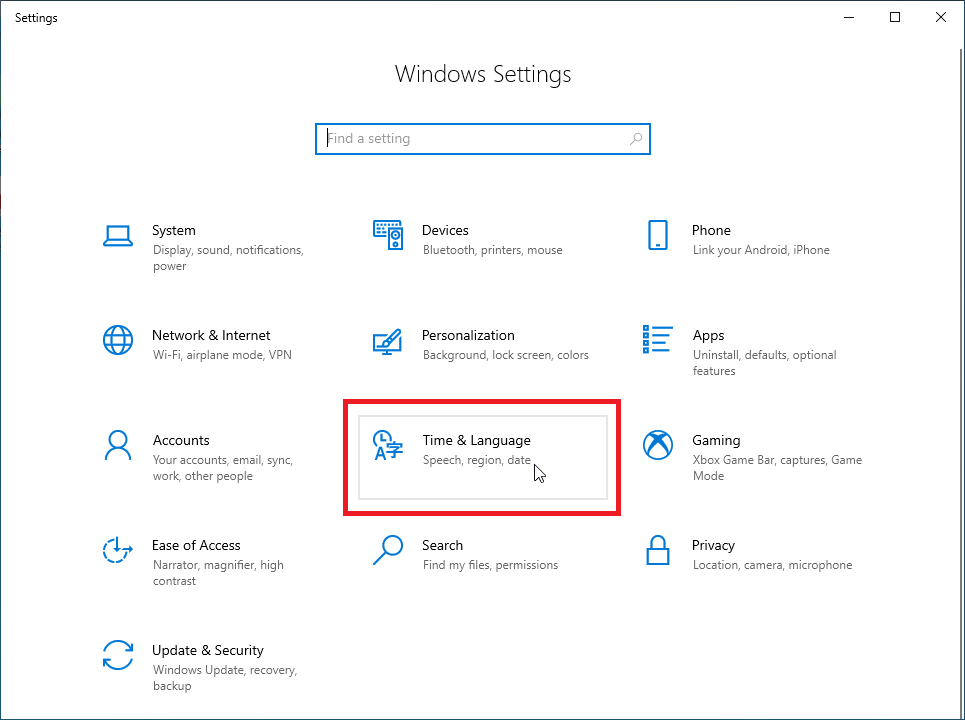
Task: Maximize the Settings window
Action: [x=895, y=17]
